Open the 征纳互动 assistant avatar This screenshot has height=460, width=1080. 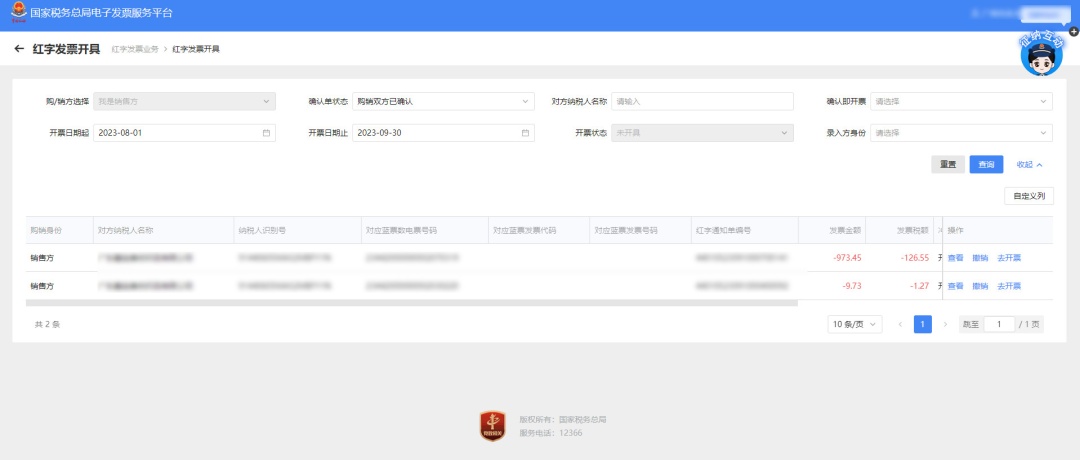[x=1041, y=54]
